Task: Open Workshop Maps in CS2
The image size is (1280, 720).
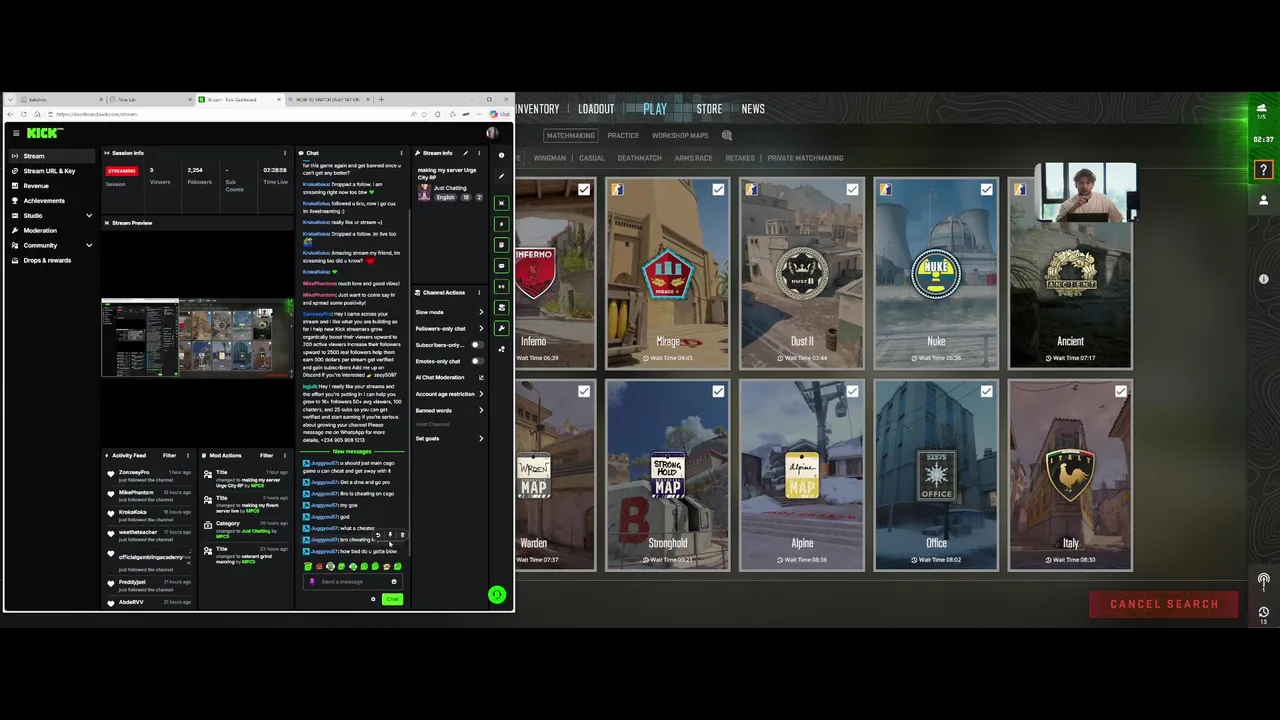Action: tap(680, 136)
